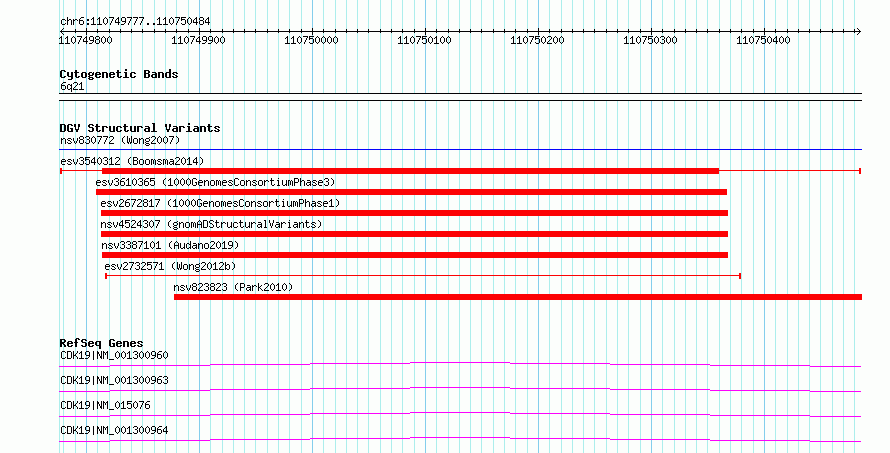Open transcript CDK19|NM_001300964 label

tap(114, 430)
